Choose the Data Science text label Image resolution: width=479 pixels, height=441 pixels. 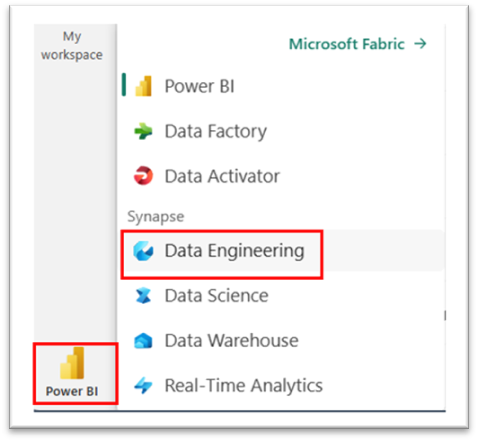pyautogui.click(x=216, y=296)
